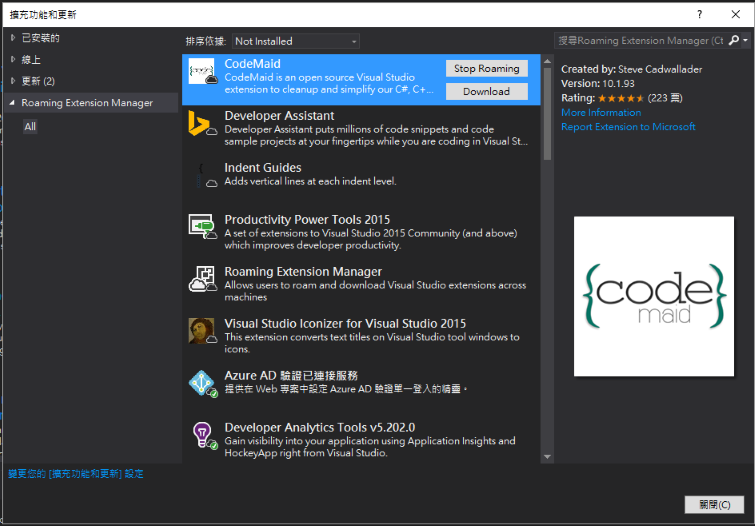
Task: Click the Developer Analytics Tools lightbulb icon
Action: click(x=203, y=436)
